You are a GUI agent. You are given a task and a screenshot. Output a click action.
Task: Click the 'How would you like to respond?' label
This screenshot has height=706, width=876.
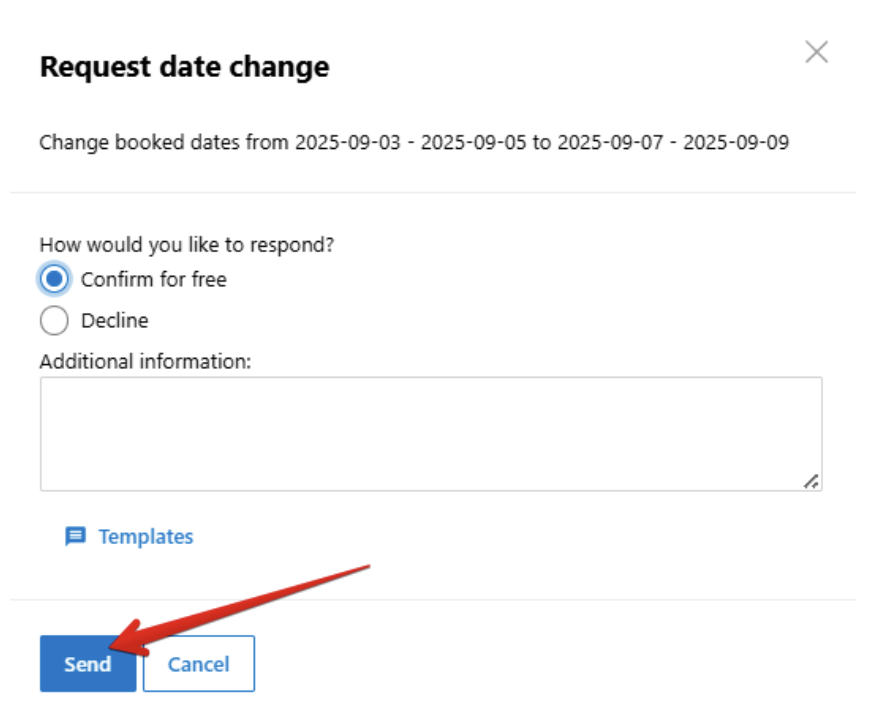187,245
